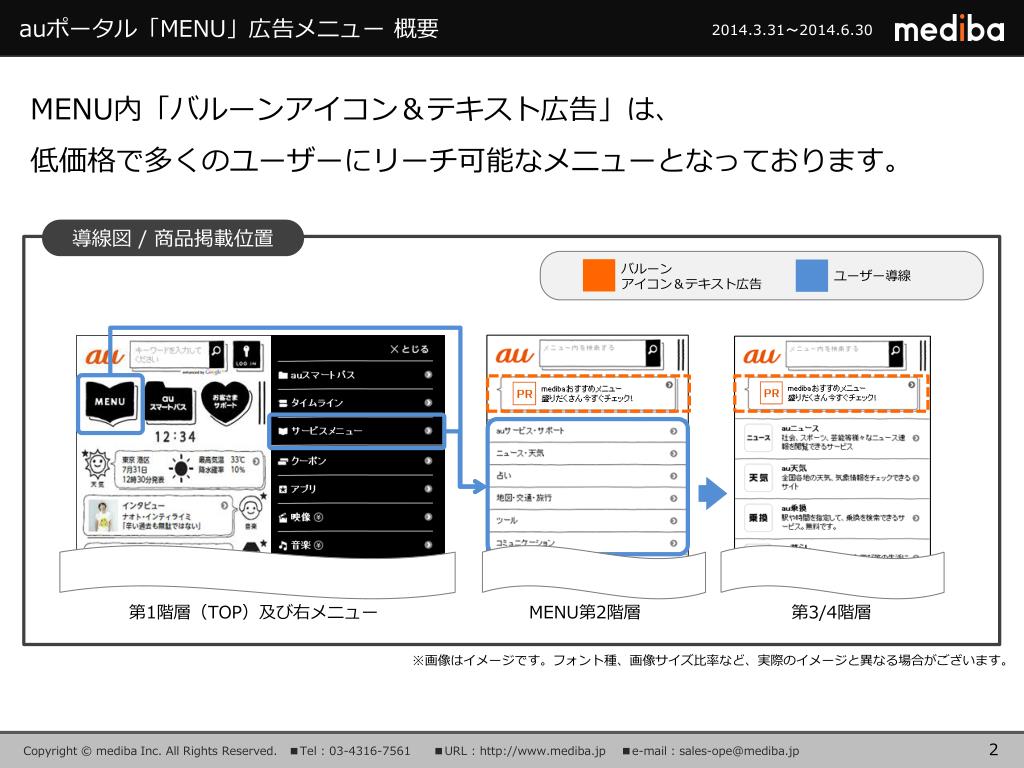Click the メニュー内を検索する field in MENU第2階層

point(592,353)
